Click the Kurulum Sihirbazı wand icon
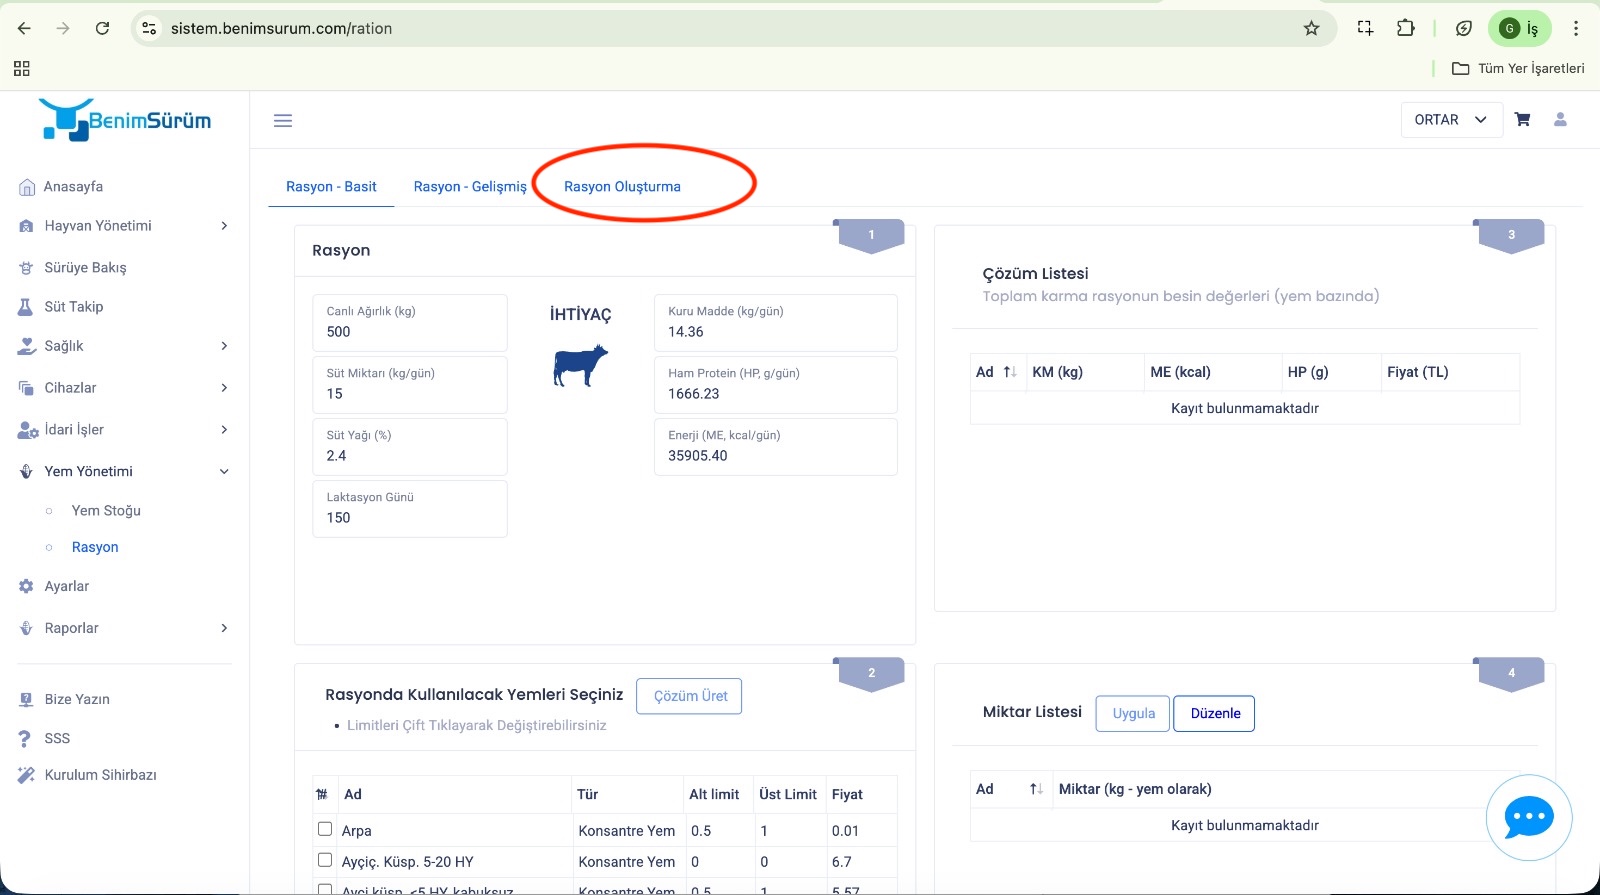Image resolution: width=1600 pixels, height=895 pixels. click(27, 775)
